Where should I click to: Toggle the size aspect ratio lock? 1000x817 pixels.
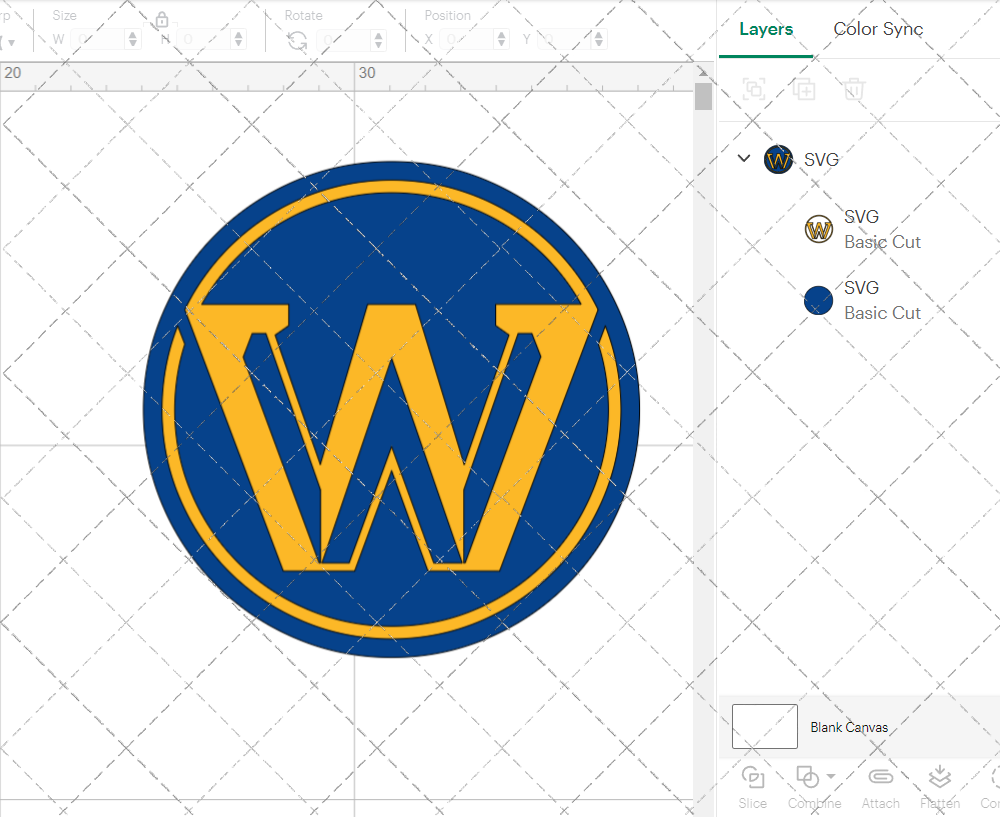tap(162, 20)
